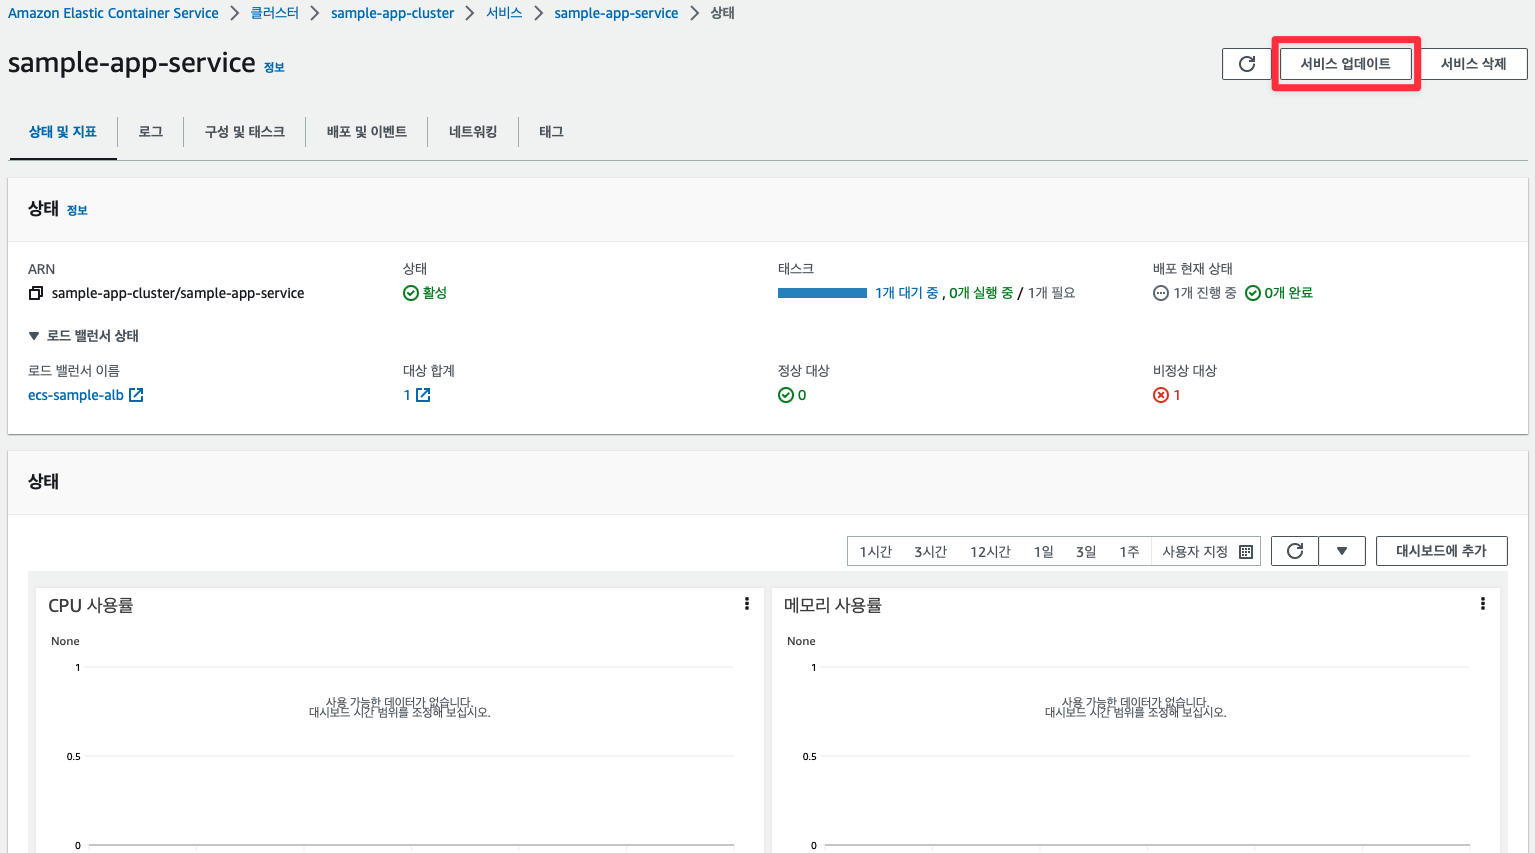Refresh the metrics dashboard with the reload icon
Viewport: 1535px width, 853px height.
point(1295,551)
